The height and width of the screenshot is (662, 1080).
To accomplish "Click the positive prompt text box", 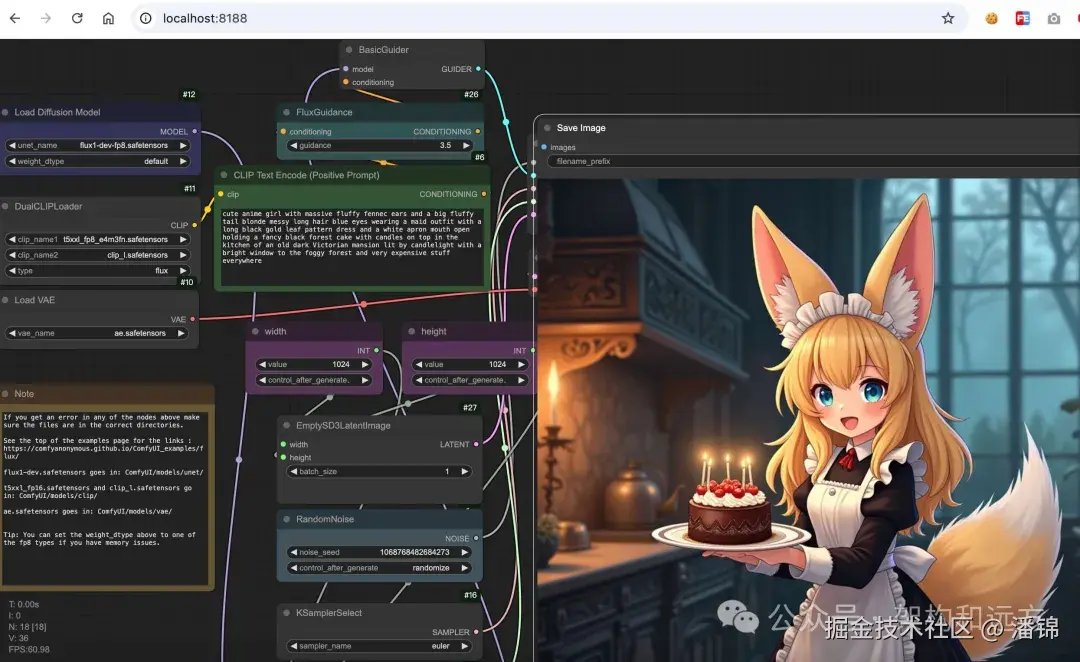I will tap(352, 245).
